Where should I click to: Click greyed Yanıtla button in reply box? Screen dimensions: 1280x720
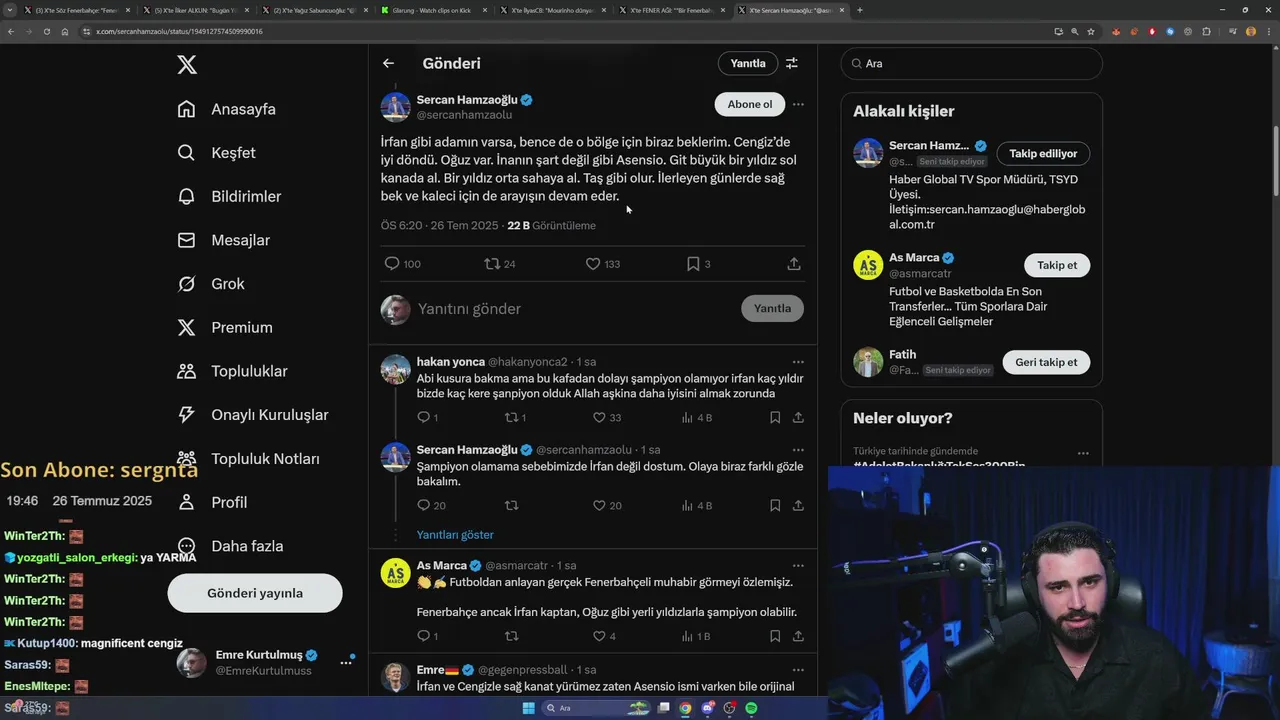point(772,308)
